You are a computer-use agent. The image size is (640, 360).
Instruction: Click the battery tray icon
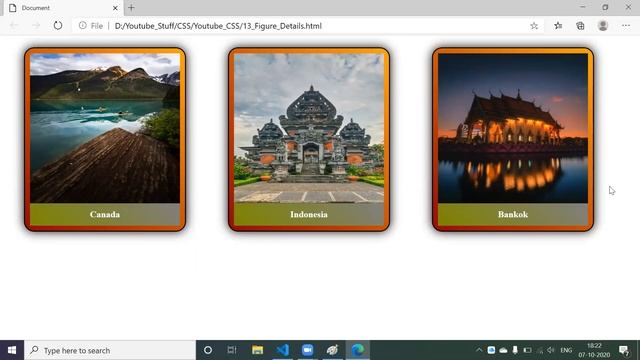(527, 350)
